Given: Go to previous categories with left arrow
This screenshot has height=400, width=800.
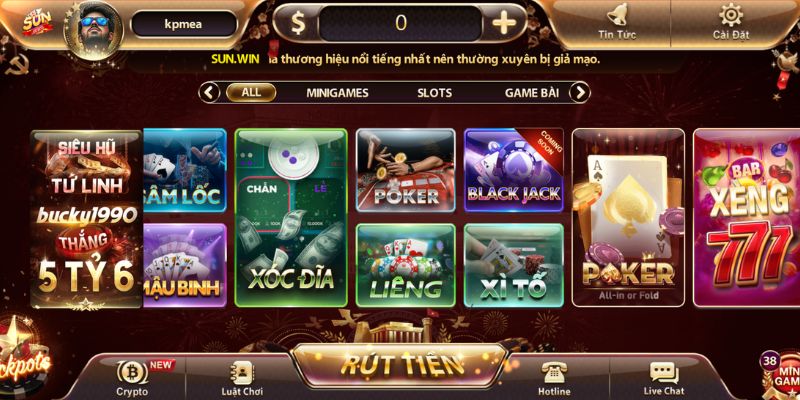Looking at the screenshot, I should pyautogui.click(x=209, y=93).
